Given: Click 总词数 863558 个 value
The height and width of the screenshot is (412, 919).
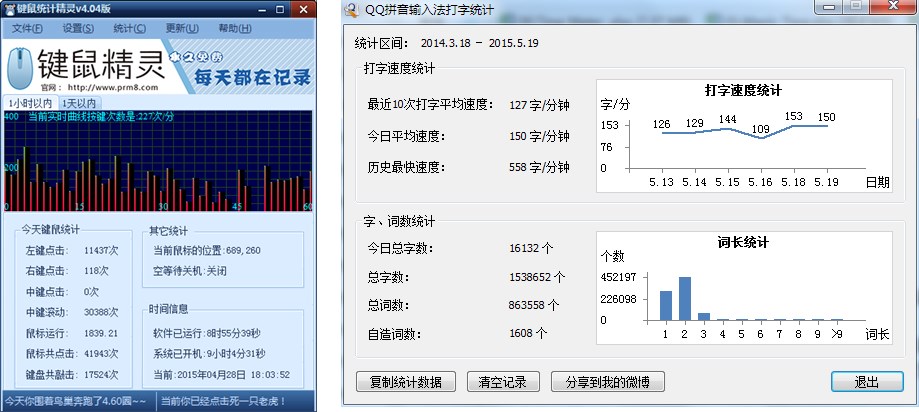Looking at the screenshot, I should 534,305.
